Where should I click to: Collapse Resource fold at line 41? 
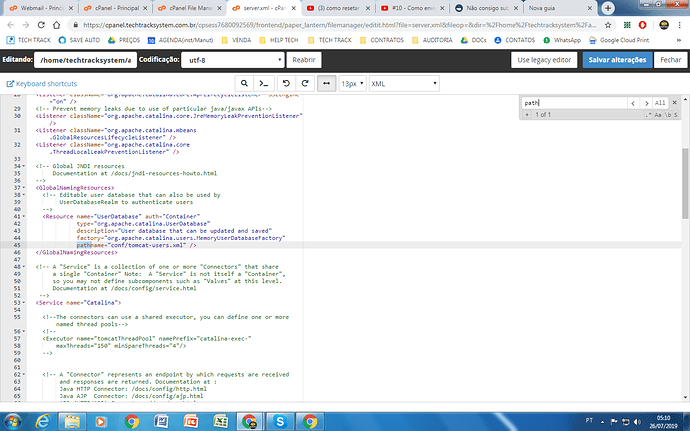24,217
